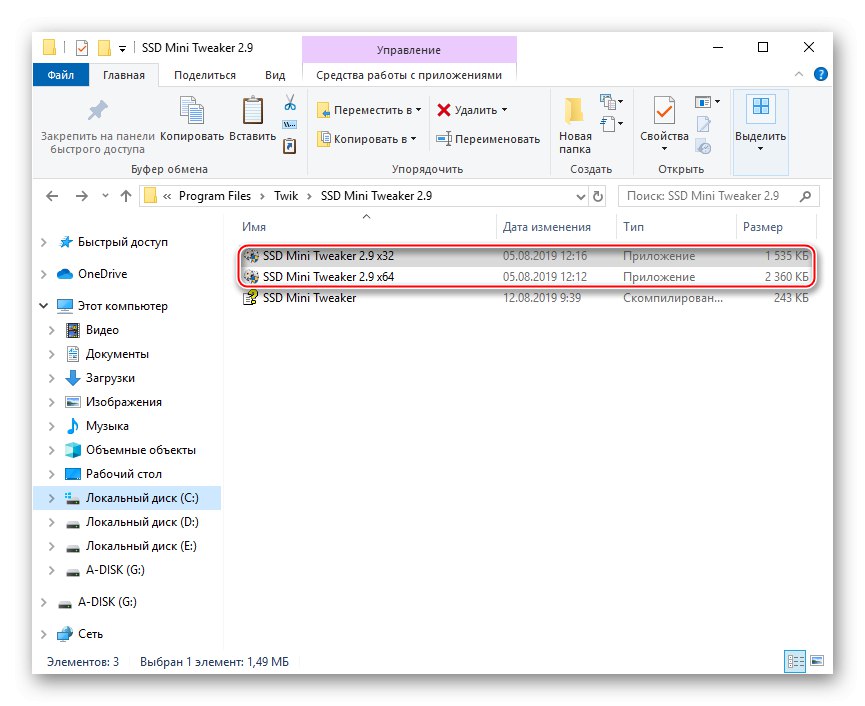The width and height of the screenshot is (865, 706).
Task: Refresh the folder view
Action: pos(597,196)
